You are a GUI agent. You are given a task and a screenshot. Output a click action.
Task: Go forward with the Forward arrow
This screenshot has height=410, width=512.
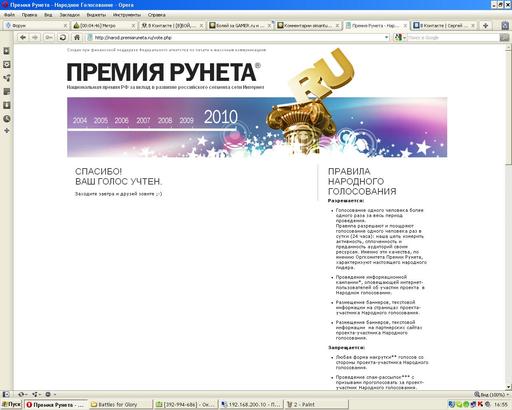(x=35, y=37)
